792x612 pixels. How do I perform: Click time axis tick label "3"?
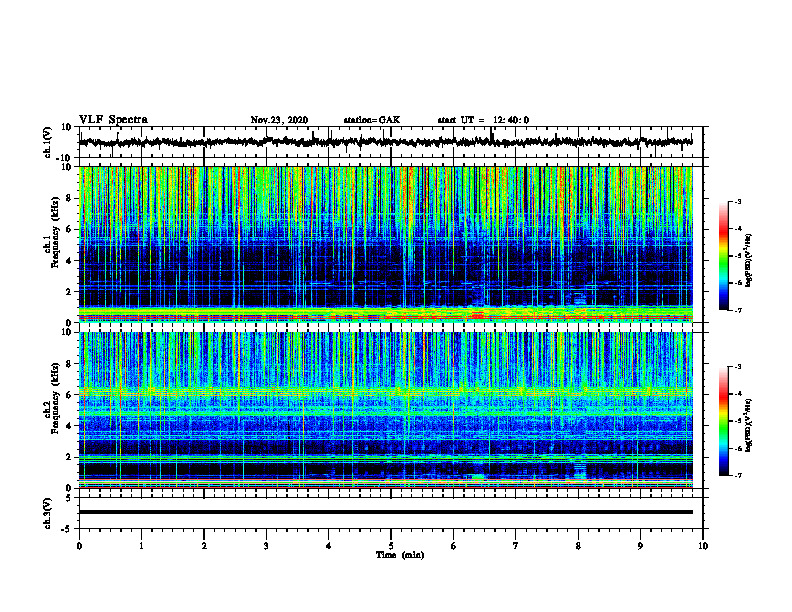point(266,546)
